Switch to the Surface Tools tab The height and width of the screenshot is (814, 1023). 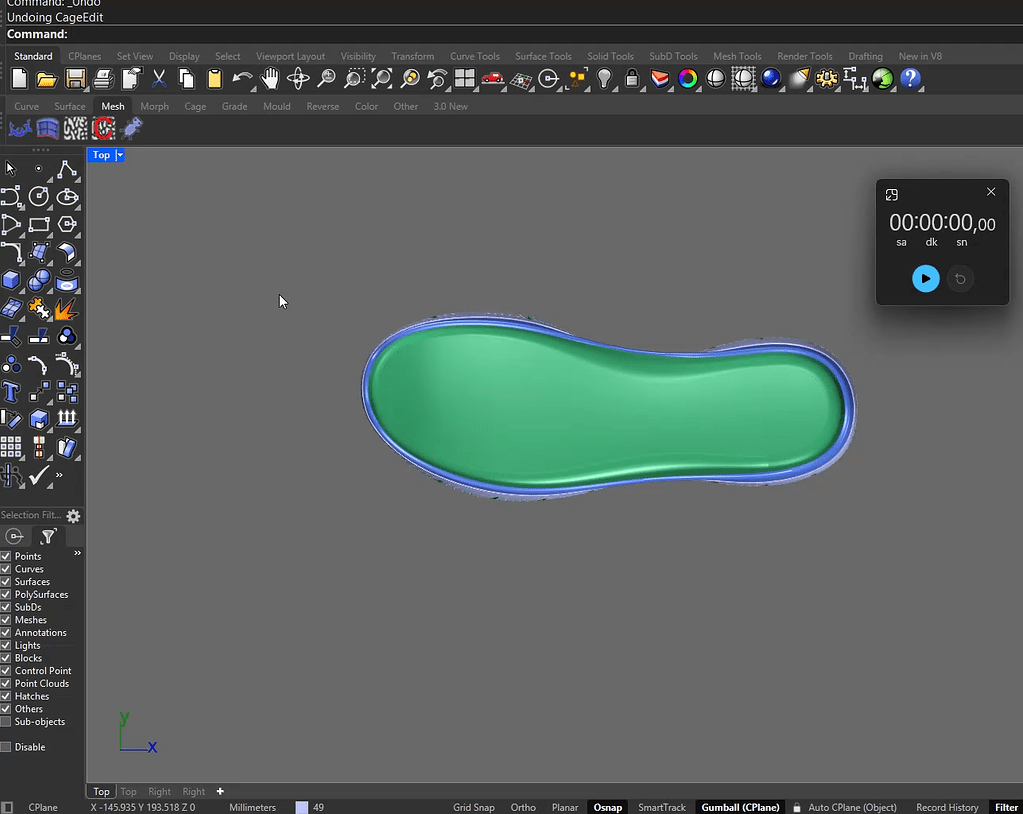(543, 56)
